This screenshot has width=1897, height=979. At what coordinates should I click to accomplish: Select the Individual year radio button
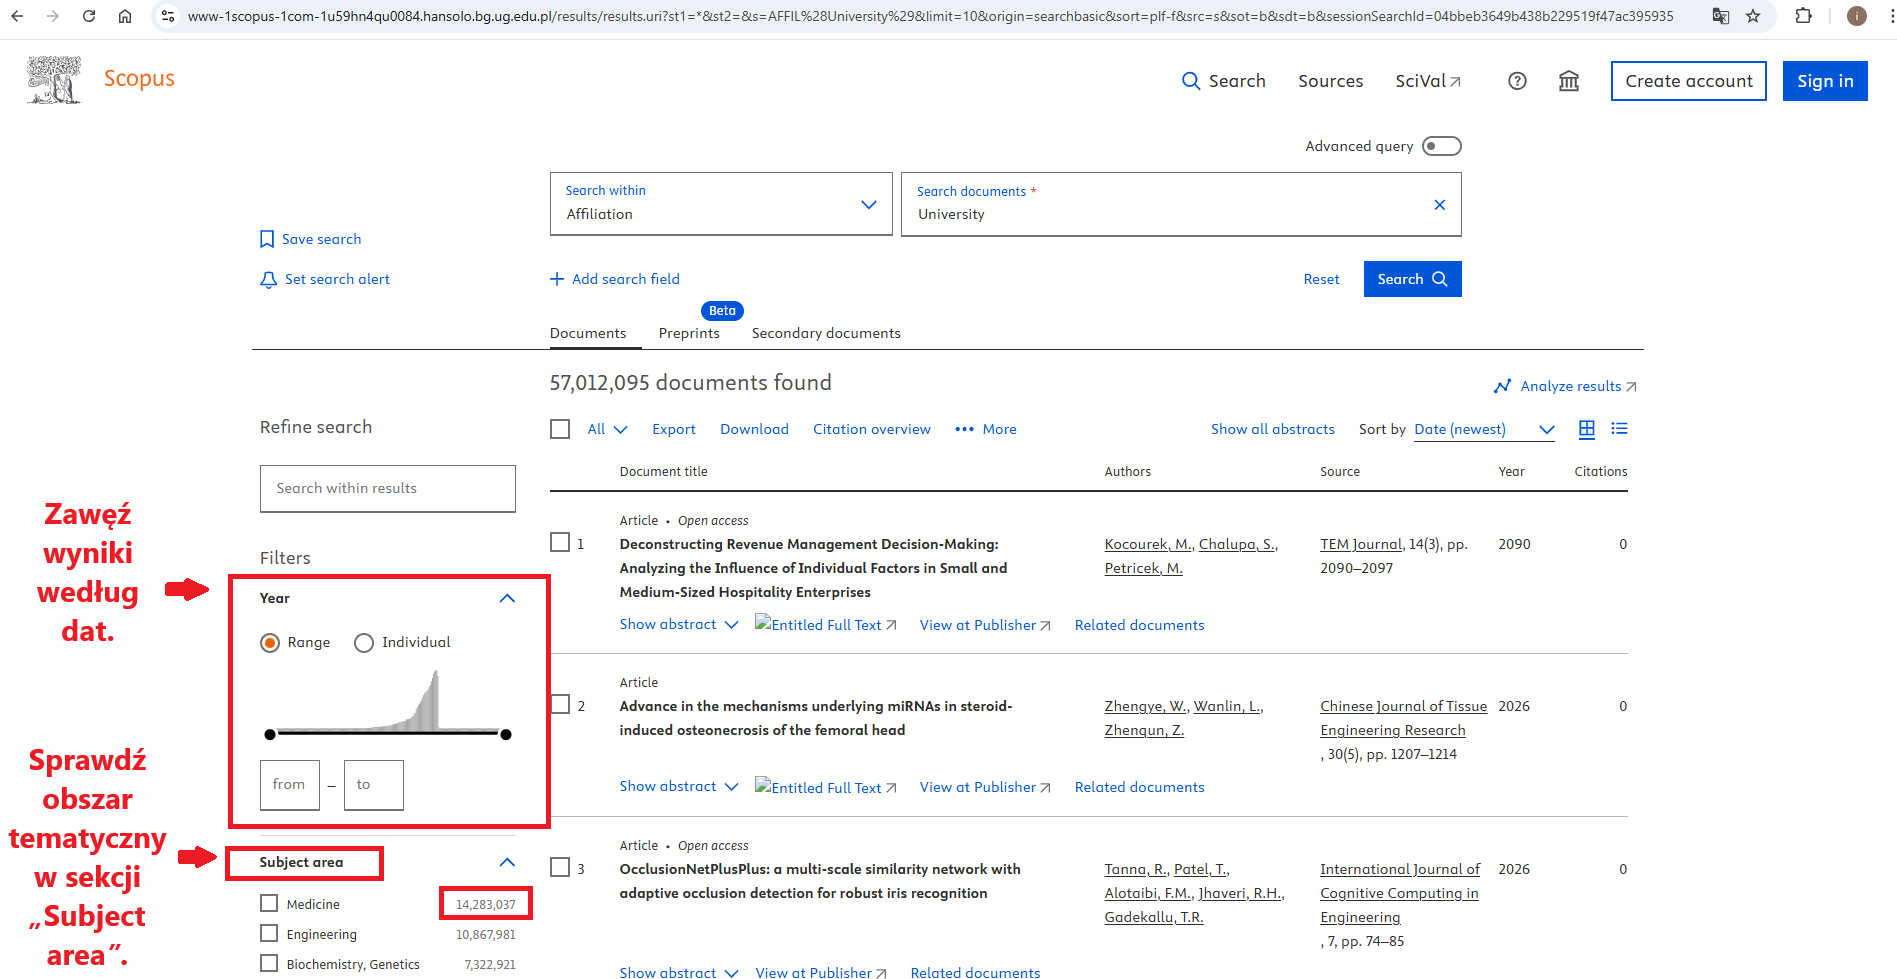(364, 643)
